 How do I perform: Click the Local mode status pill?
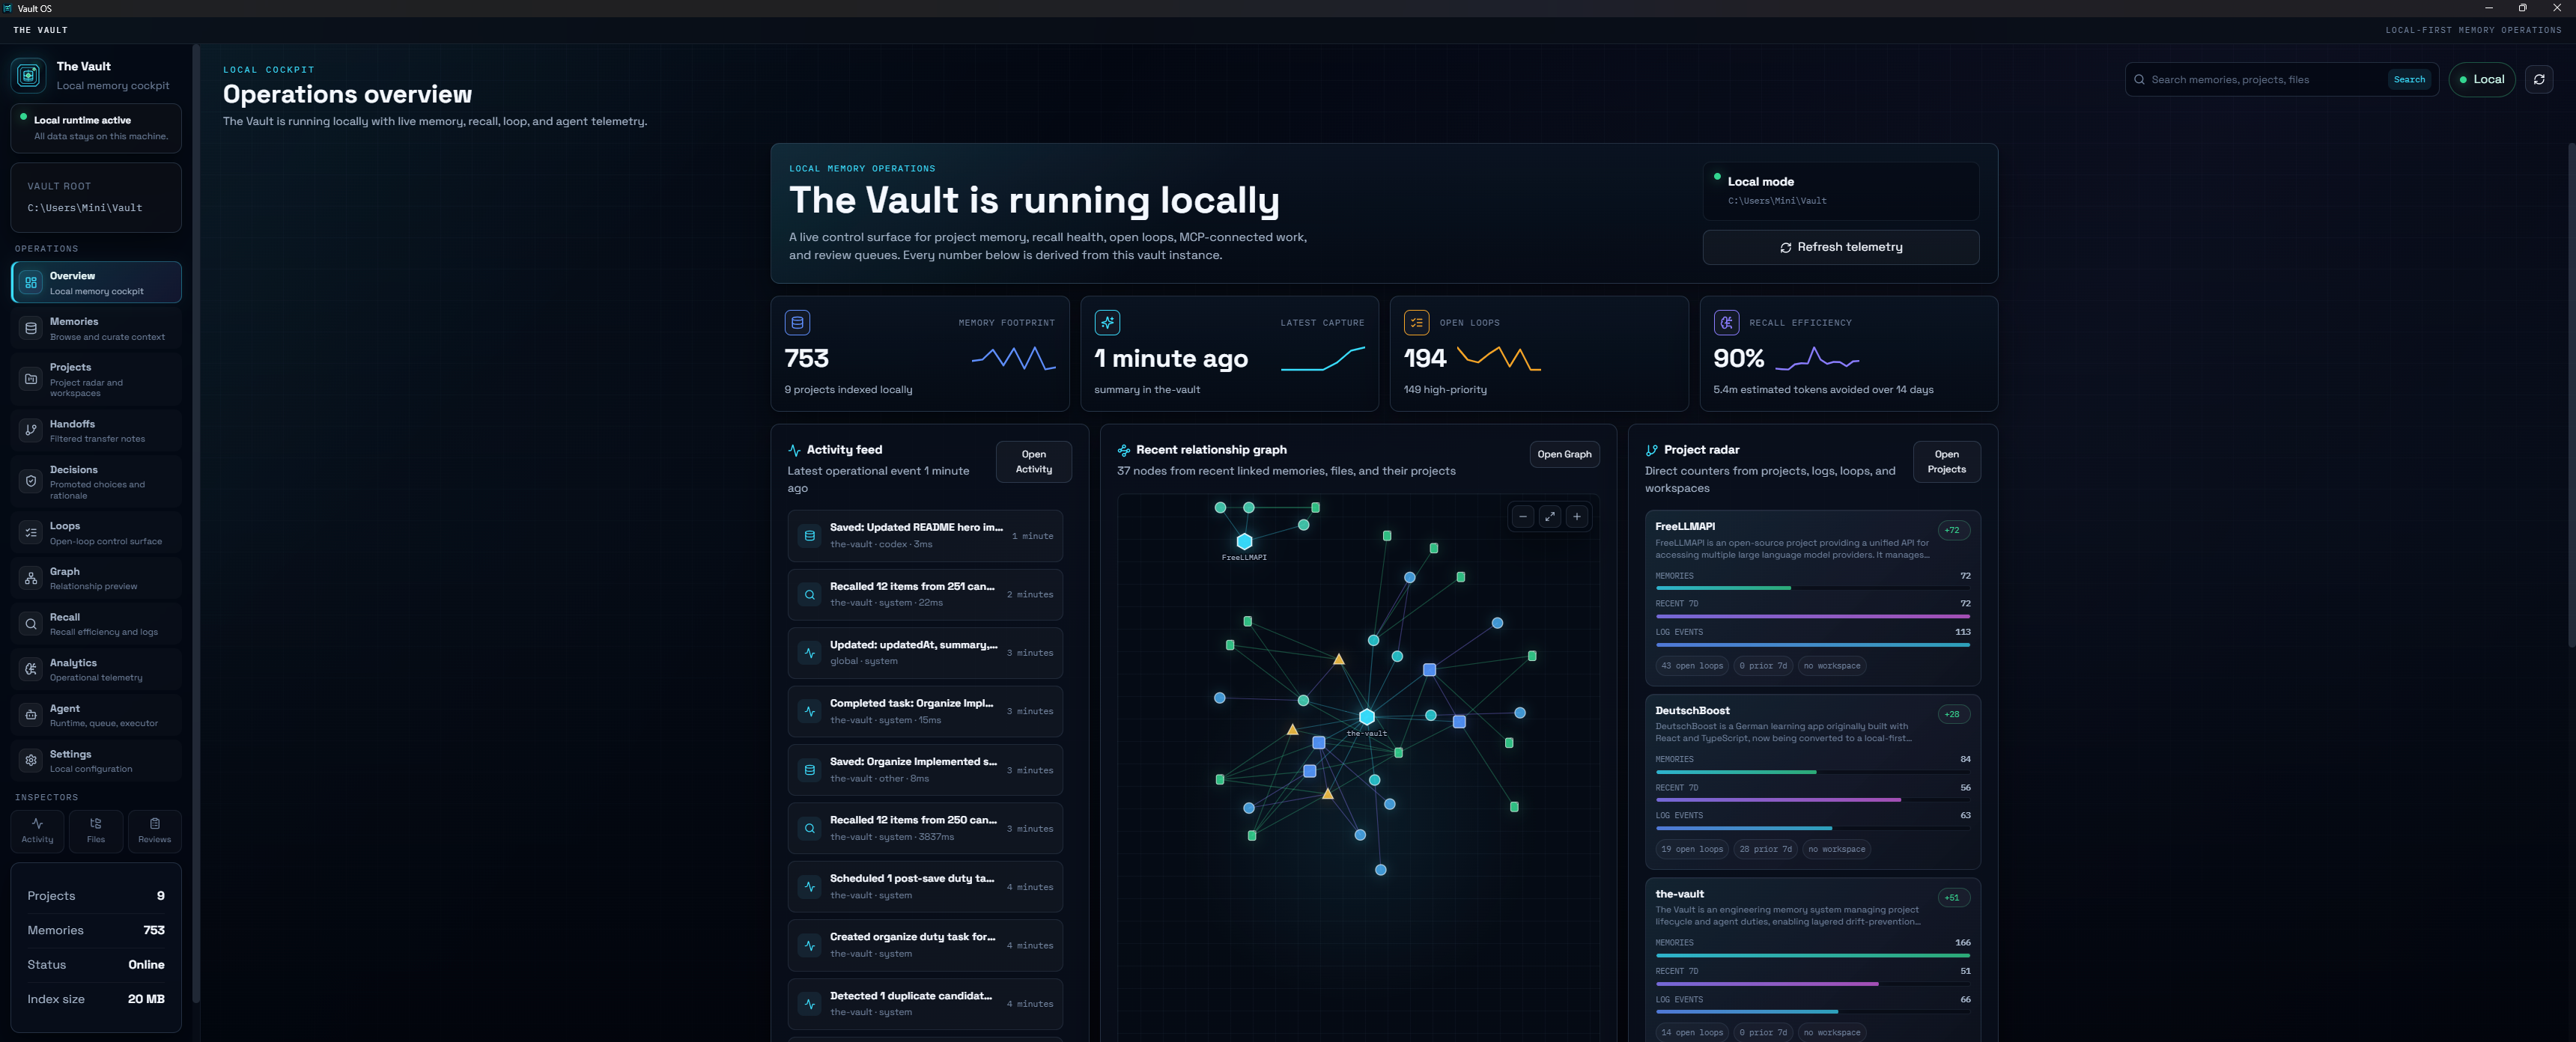pos(2481,80)
